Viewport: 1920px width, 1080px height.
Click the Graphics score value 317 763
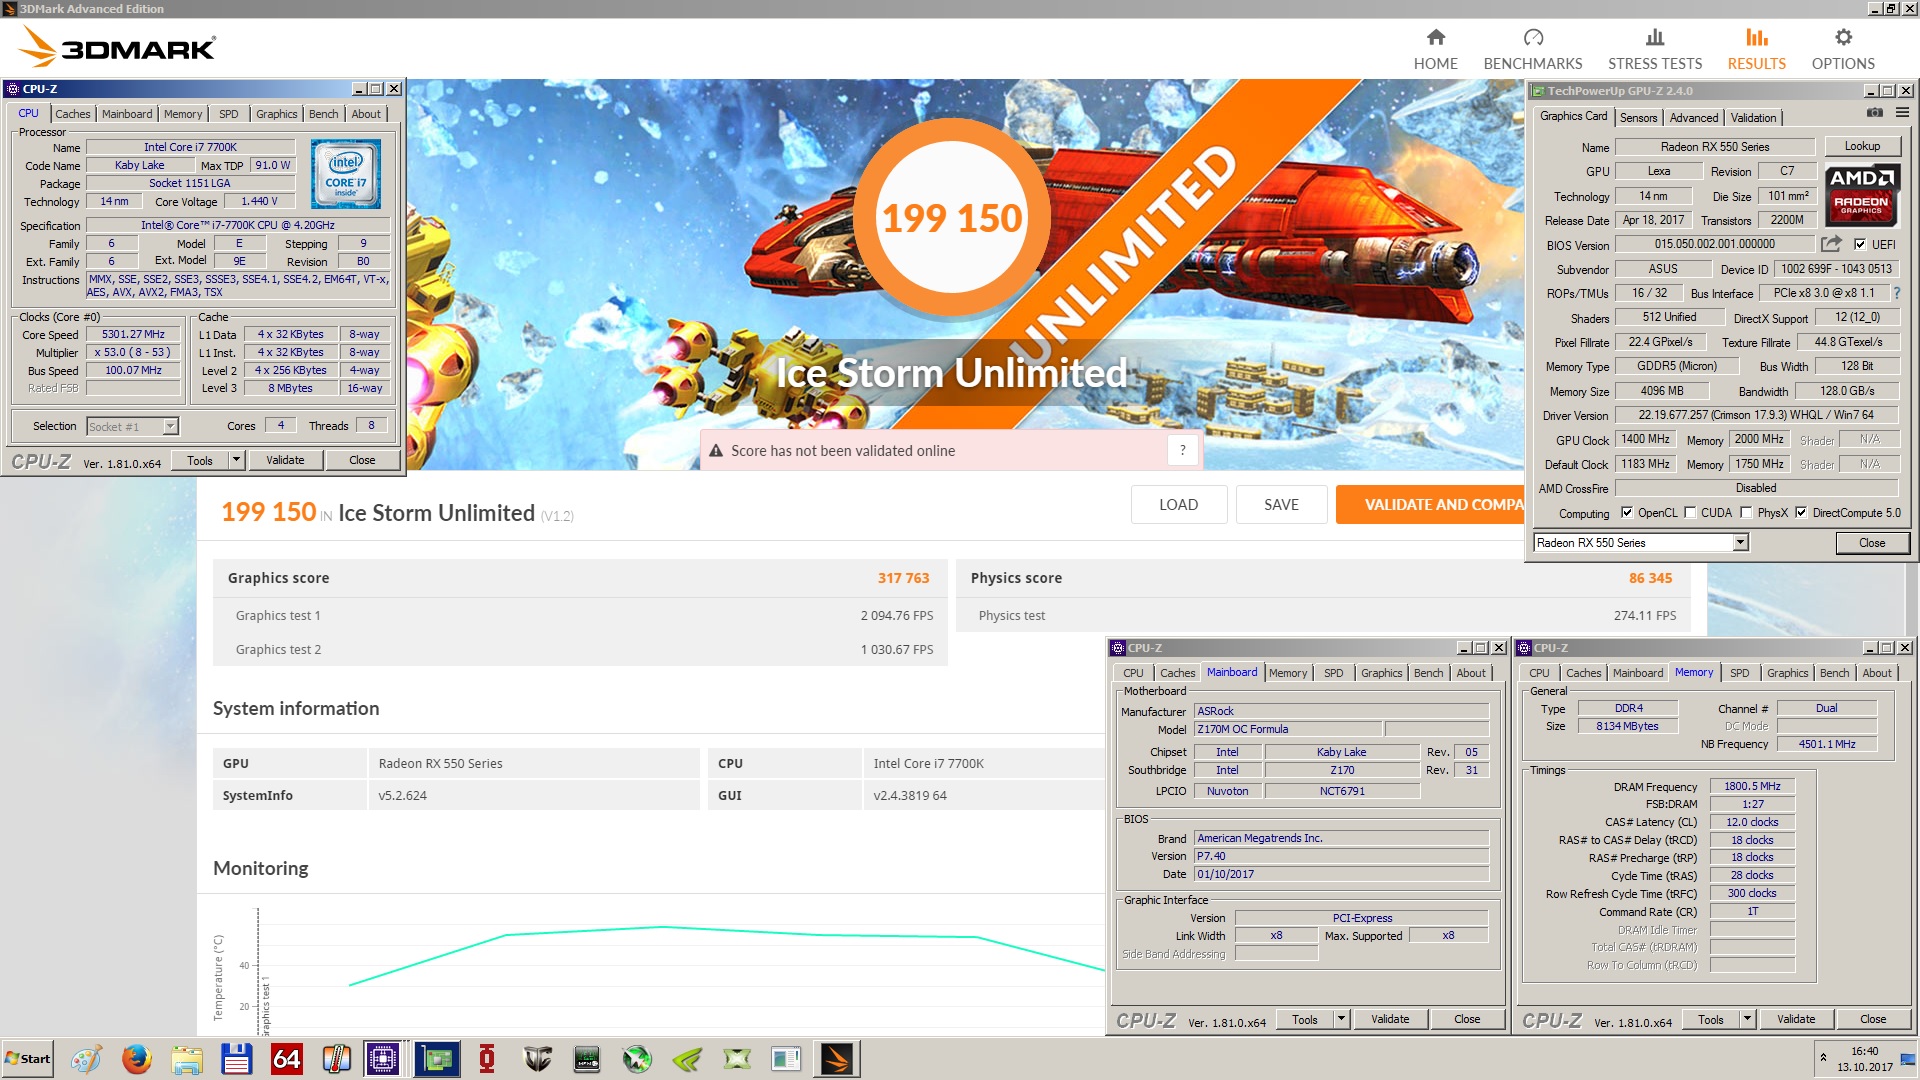903,578
